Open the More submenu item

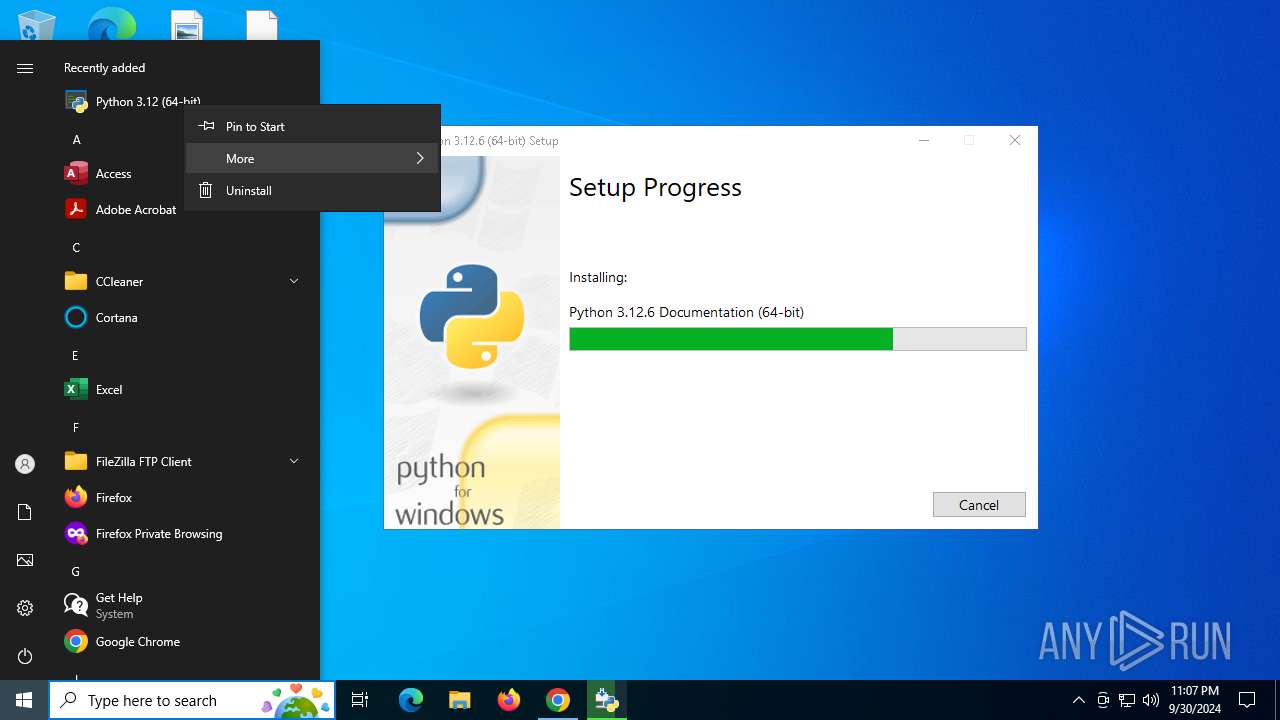(x=313, y=158)
